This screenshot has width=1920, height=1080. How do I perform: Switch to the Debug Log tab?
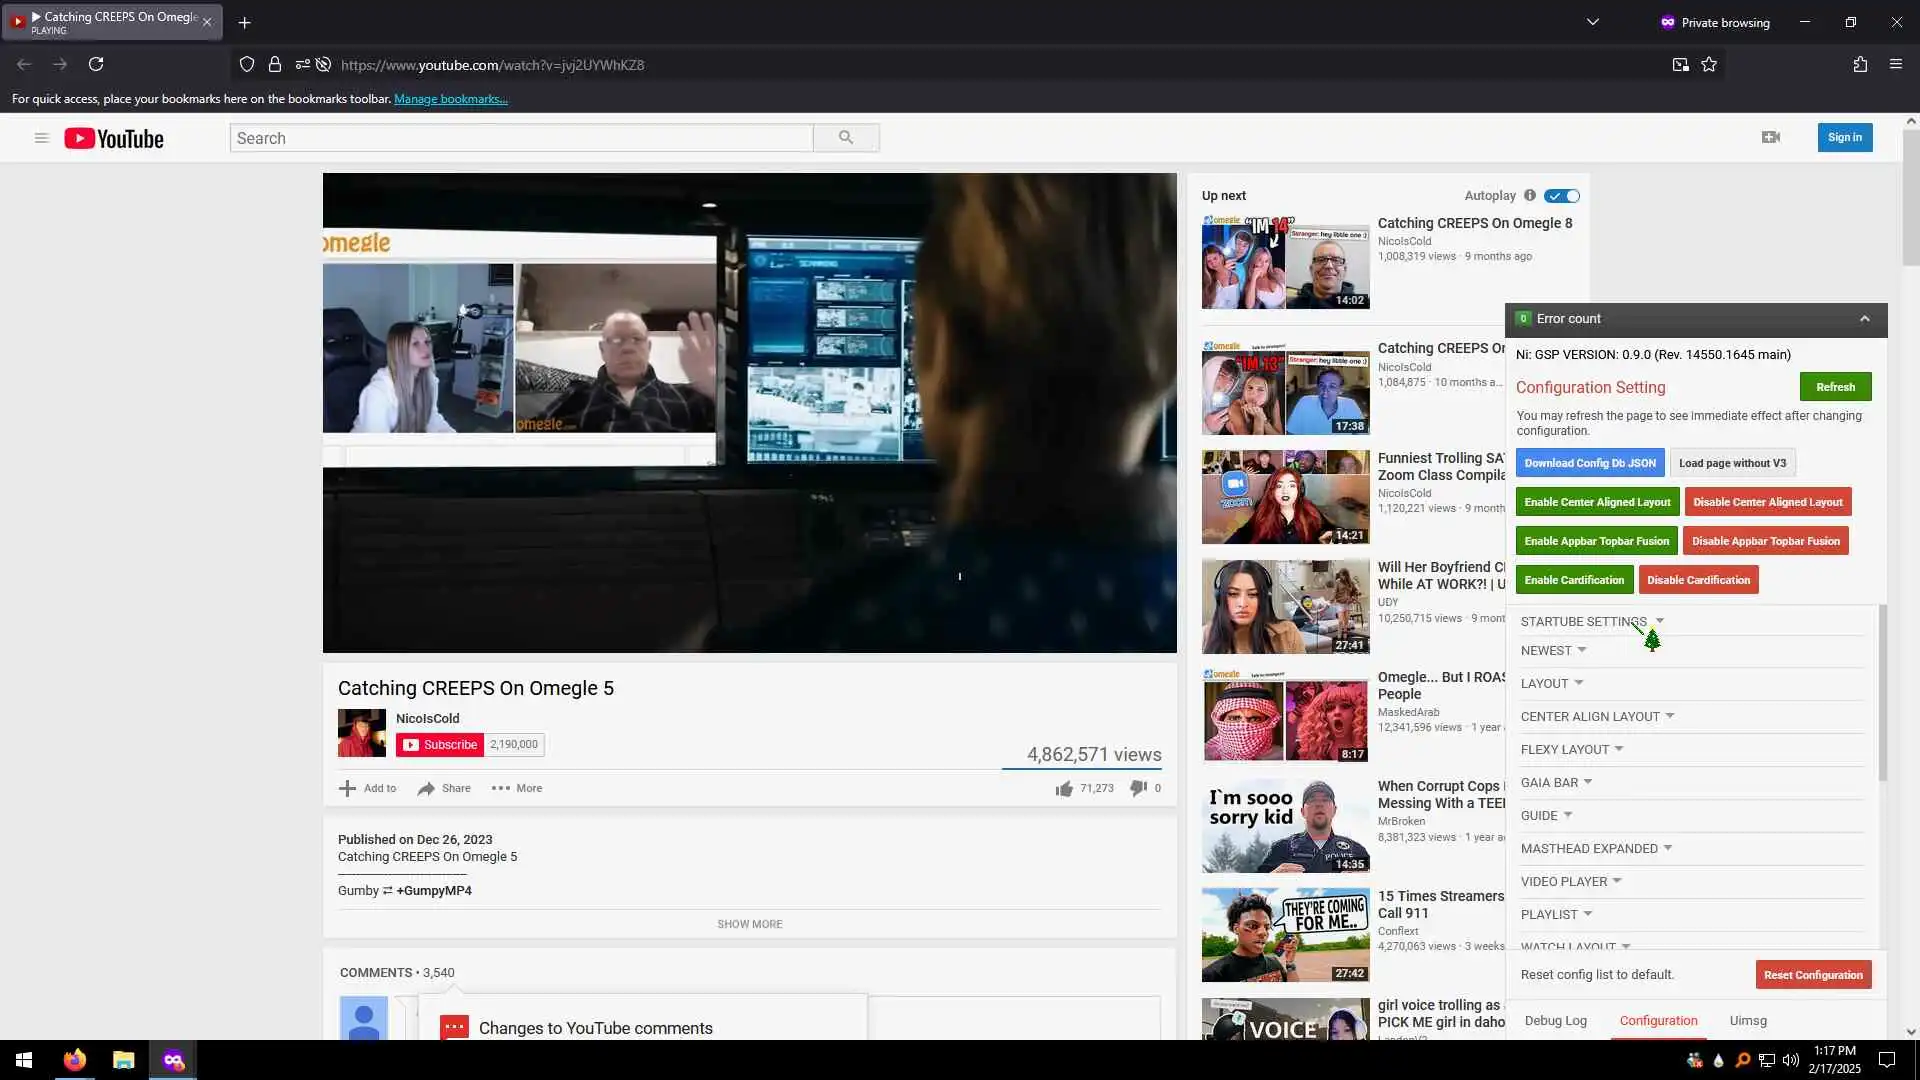pyautogui.click(x=1555, y=1021)
